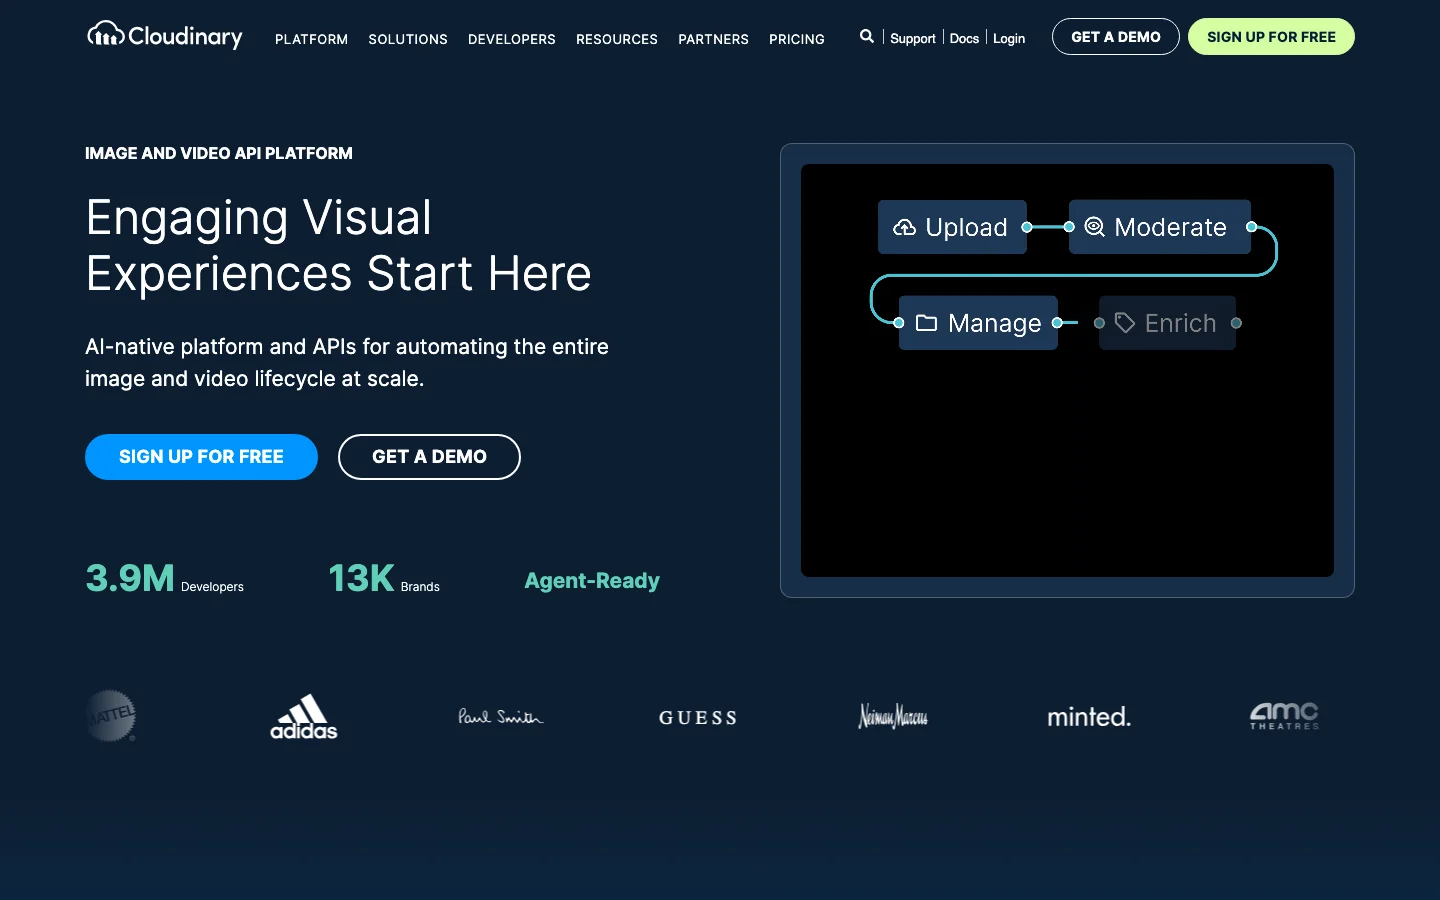1440x900 pixels.
Task: Open the Resources menu
Action: coord(617,39)
